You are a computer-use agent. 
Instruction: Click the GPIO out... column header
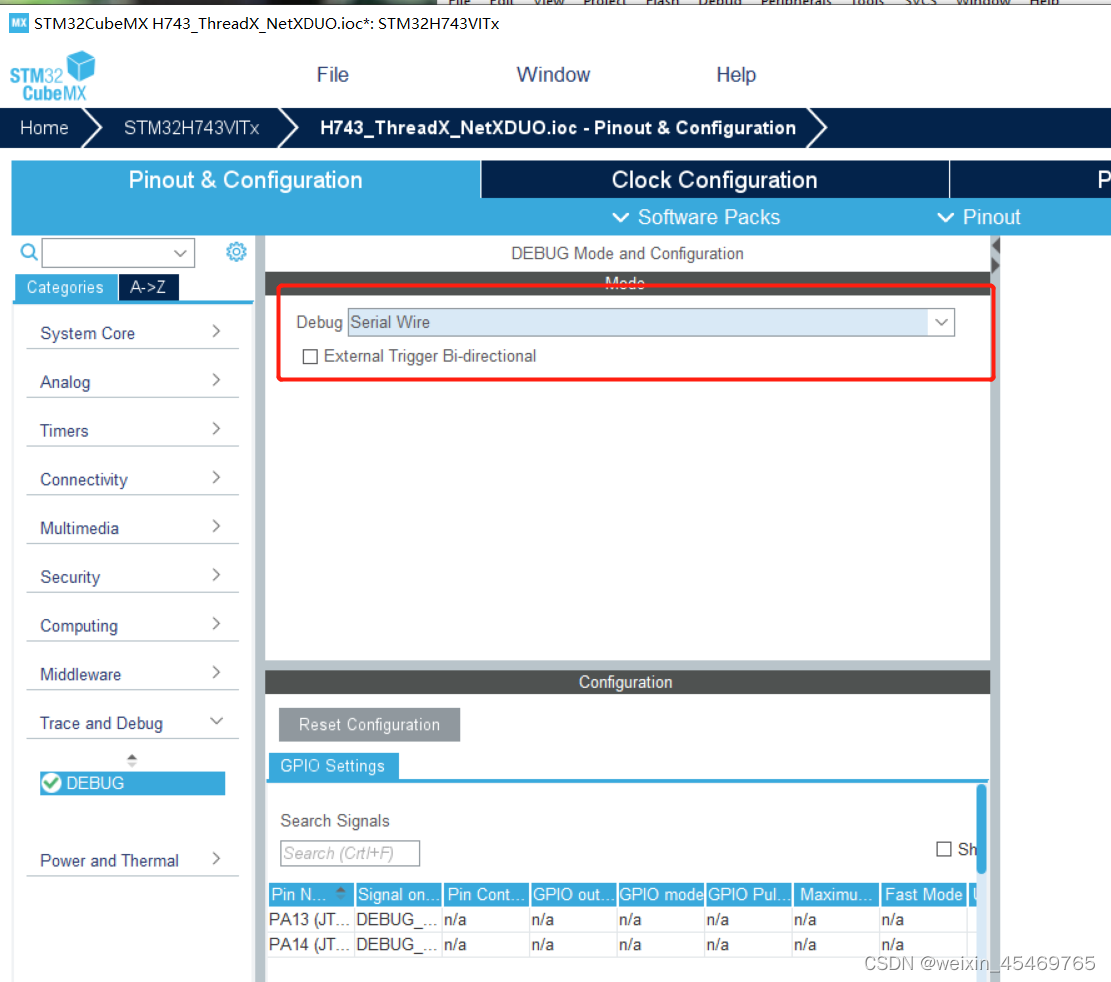point(573,895)
